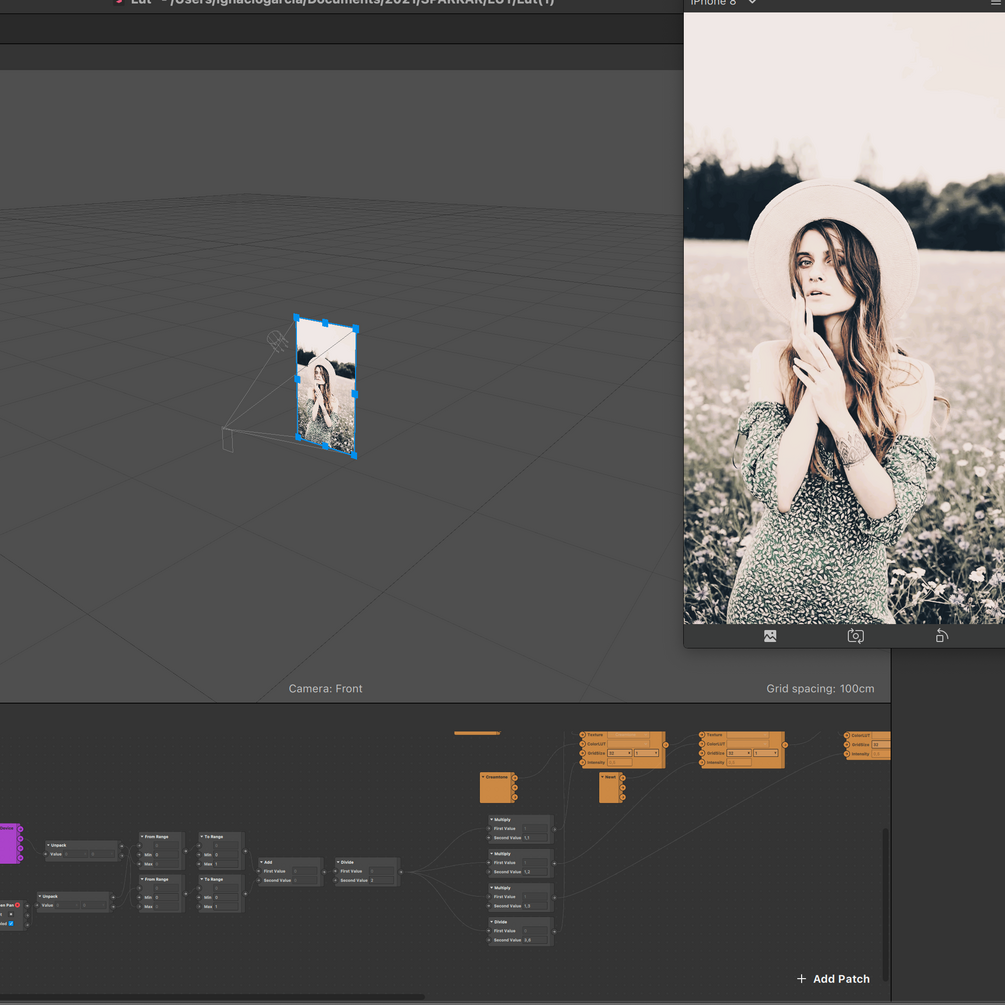
Task: Toggle the unchecked box on the Screen Pan patch
Action: (11, 914)
